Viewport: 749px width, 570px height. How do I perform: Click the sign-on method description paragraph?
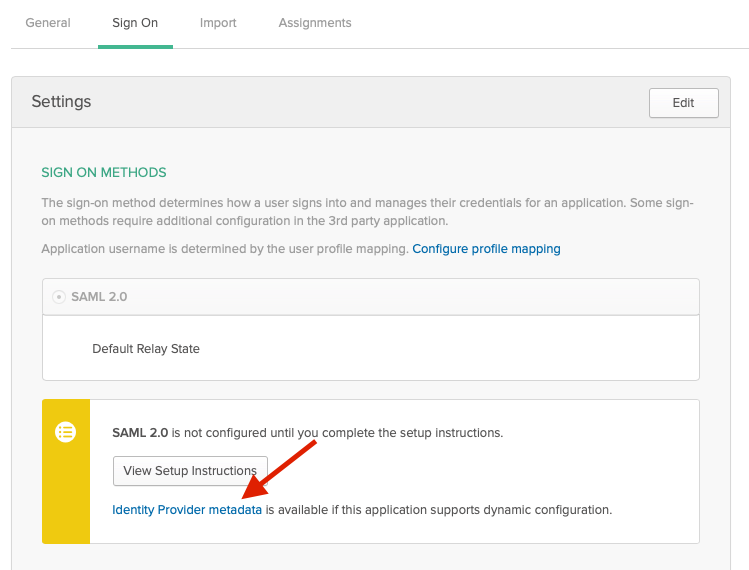pos(367,212)
